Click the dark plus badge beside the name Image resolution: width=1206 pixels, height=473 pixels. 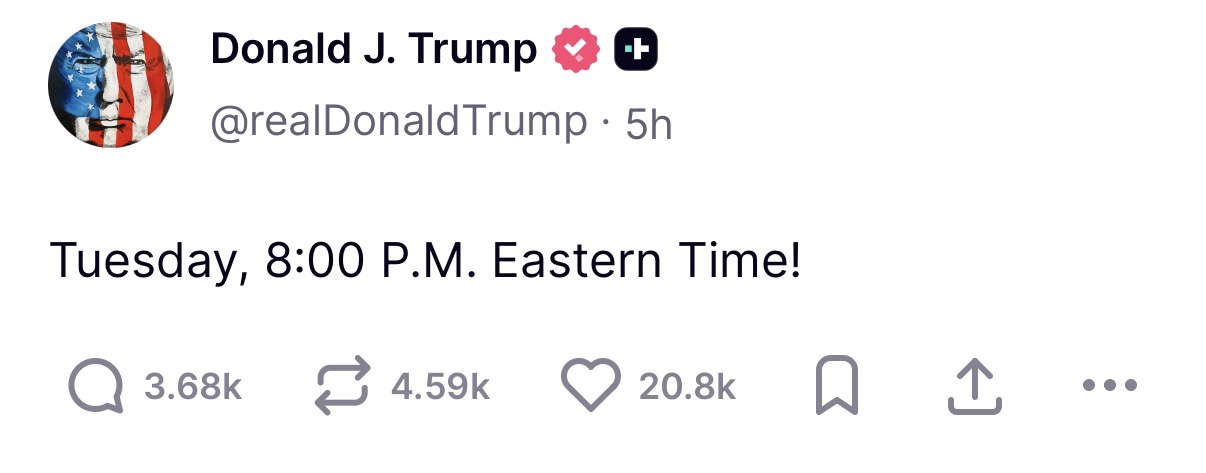pyautogui.click(x=637, y=50)
